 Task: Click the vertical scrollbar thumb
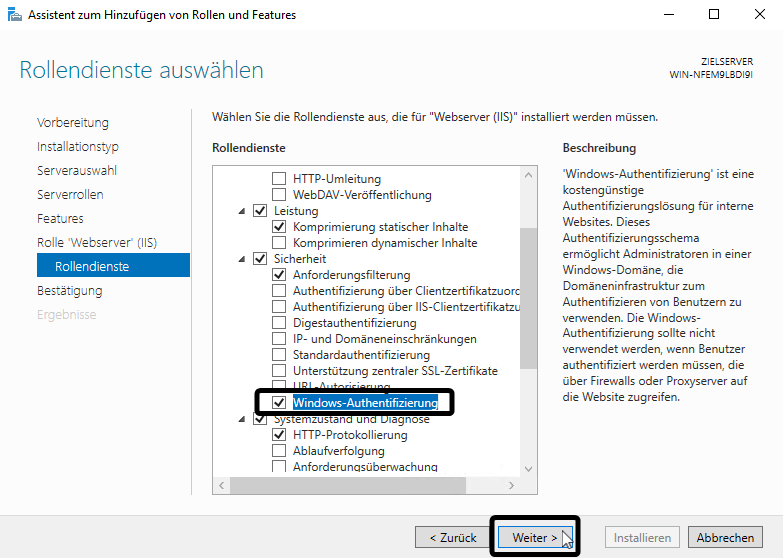(528, 298)
